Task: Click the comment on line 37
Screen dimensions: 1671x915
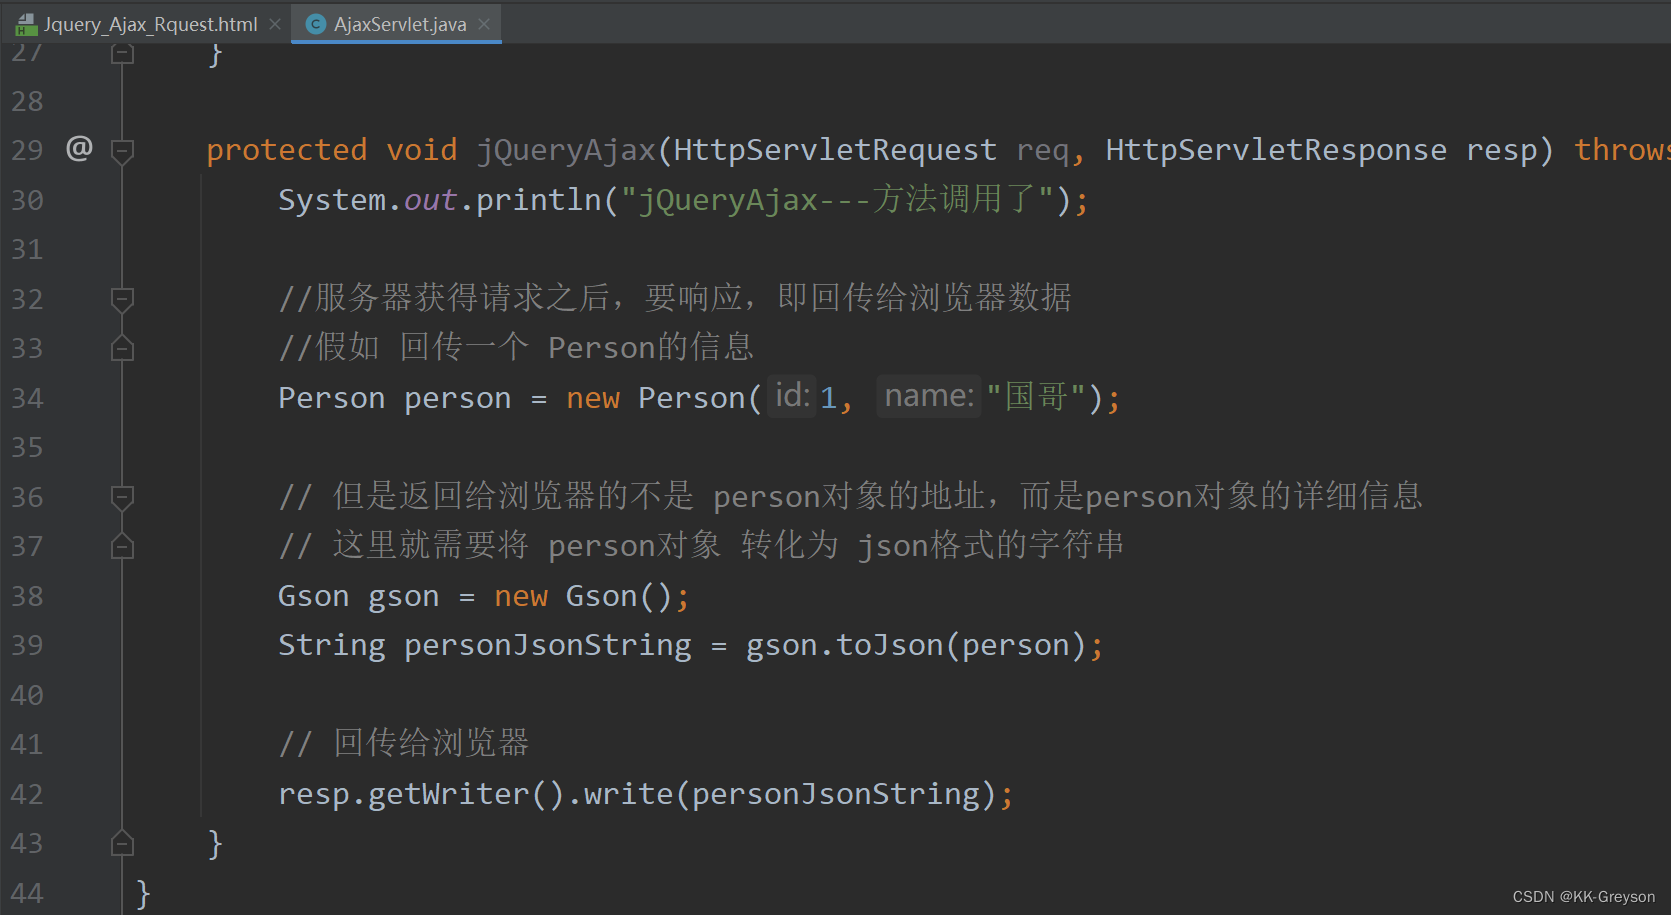Action: pos(702,545)
